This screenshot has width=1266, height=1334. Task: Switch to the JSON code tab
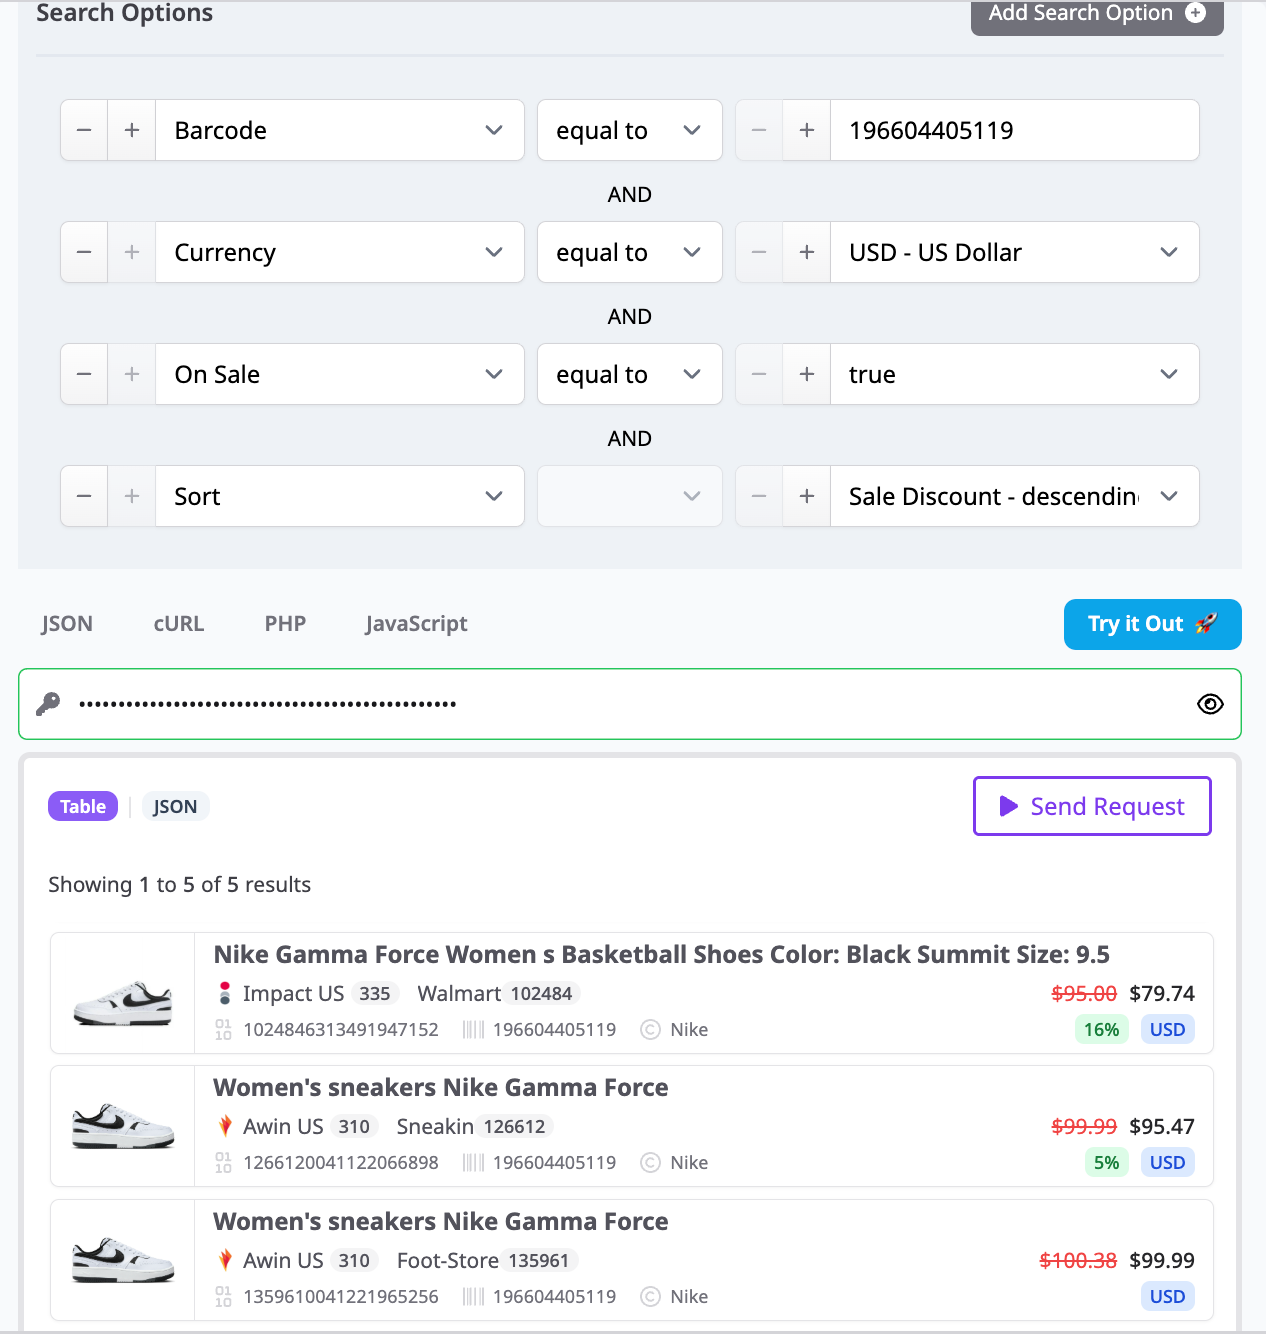point(67,623)
